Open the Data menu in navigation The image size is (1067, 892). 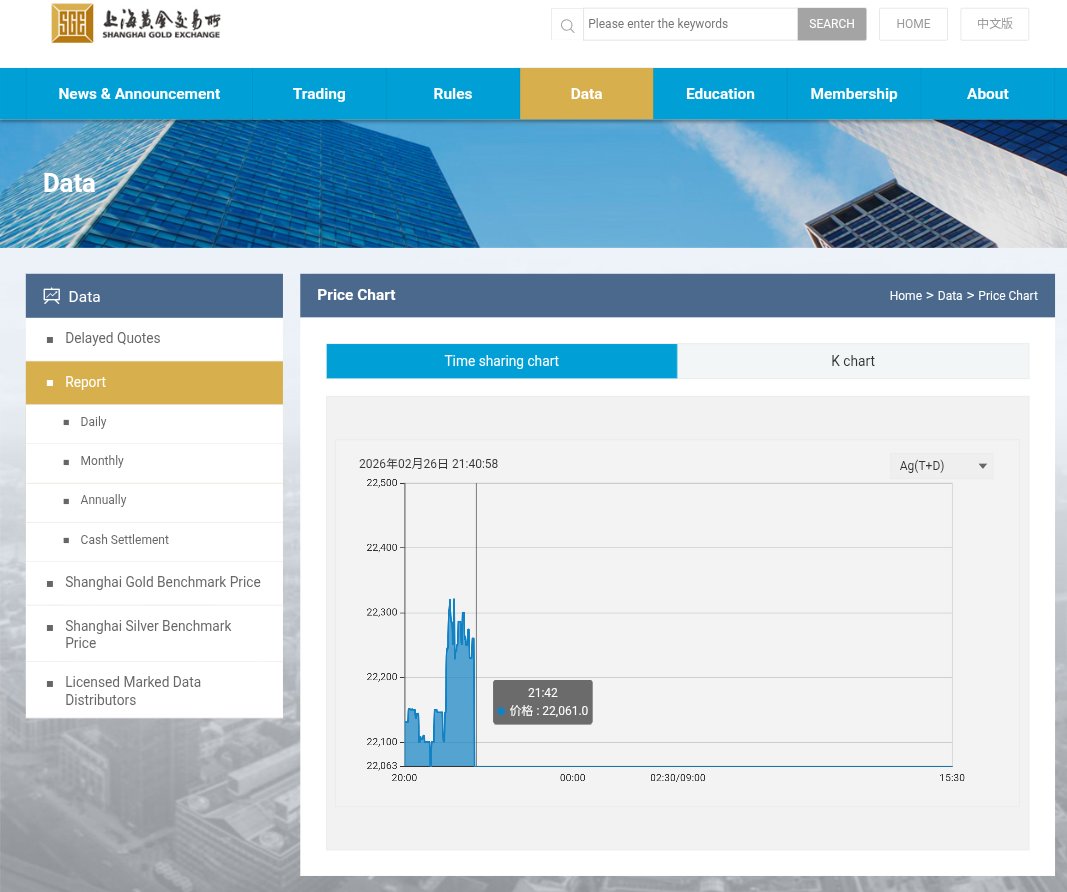click(587, 94)
